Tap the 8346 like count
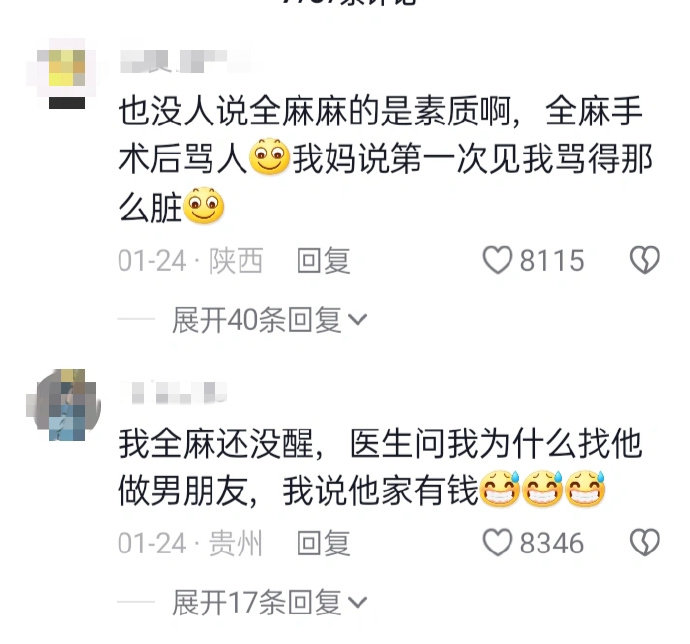This screenshot has height=644, width=690. coord(552,543)
